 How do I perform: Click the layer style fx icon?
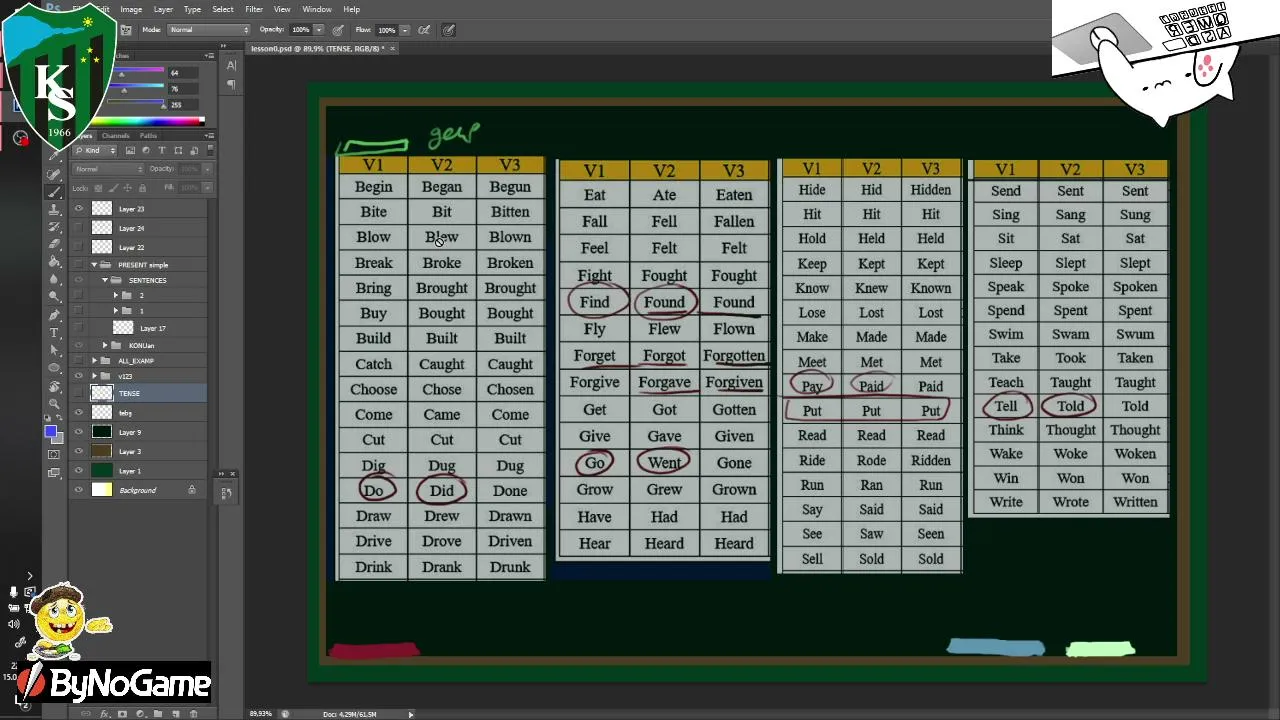point(105,714)
